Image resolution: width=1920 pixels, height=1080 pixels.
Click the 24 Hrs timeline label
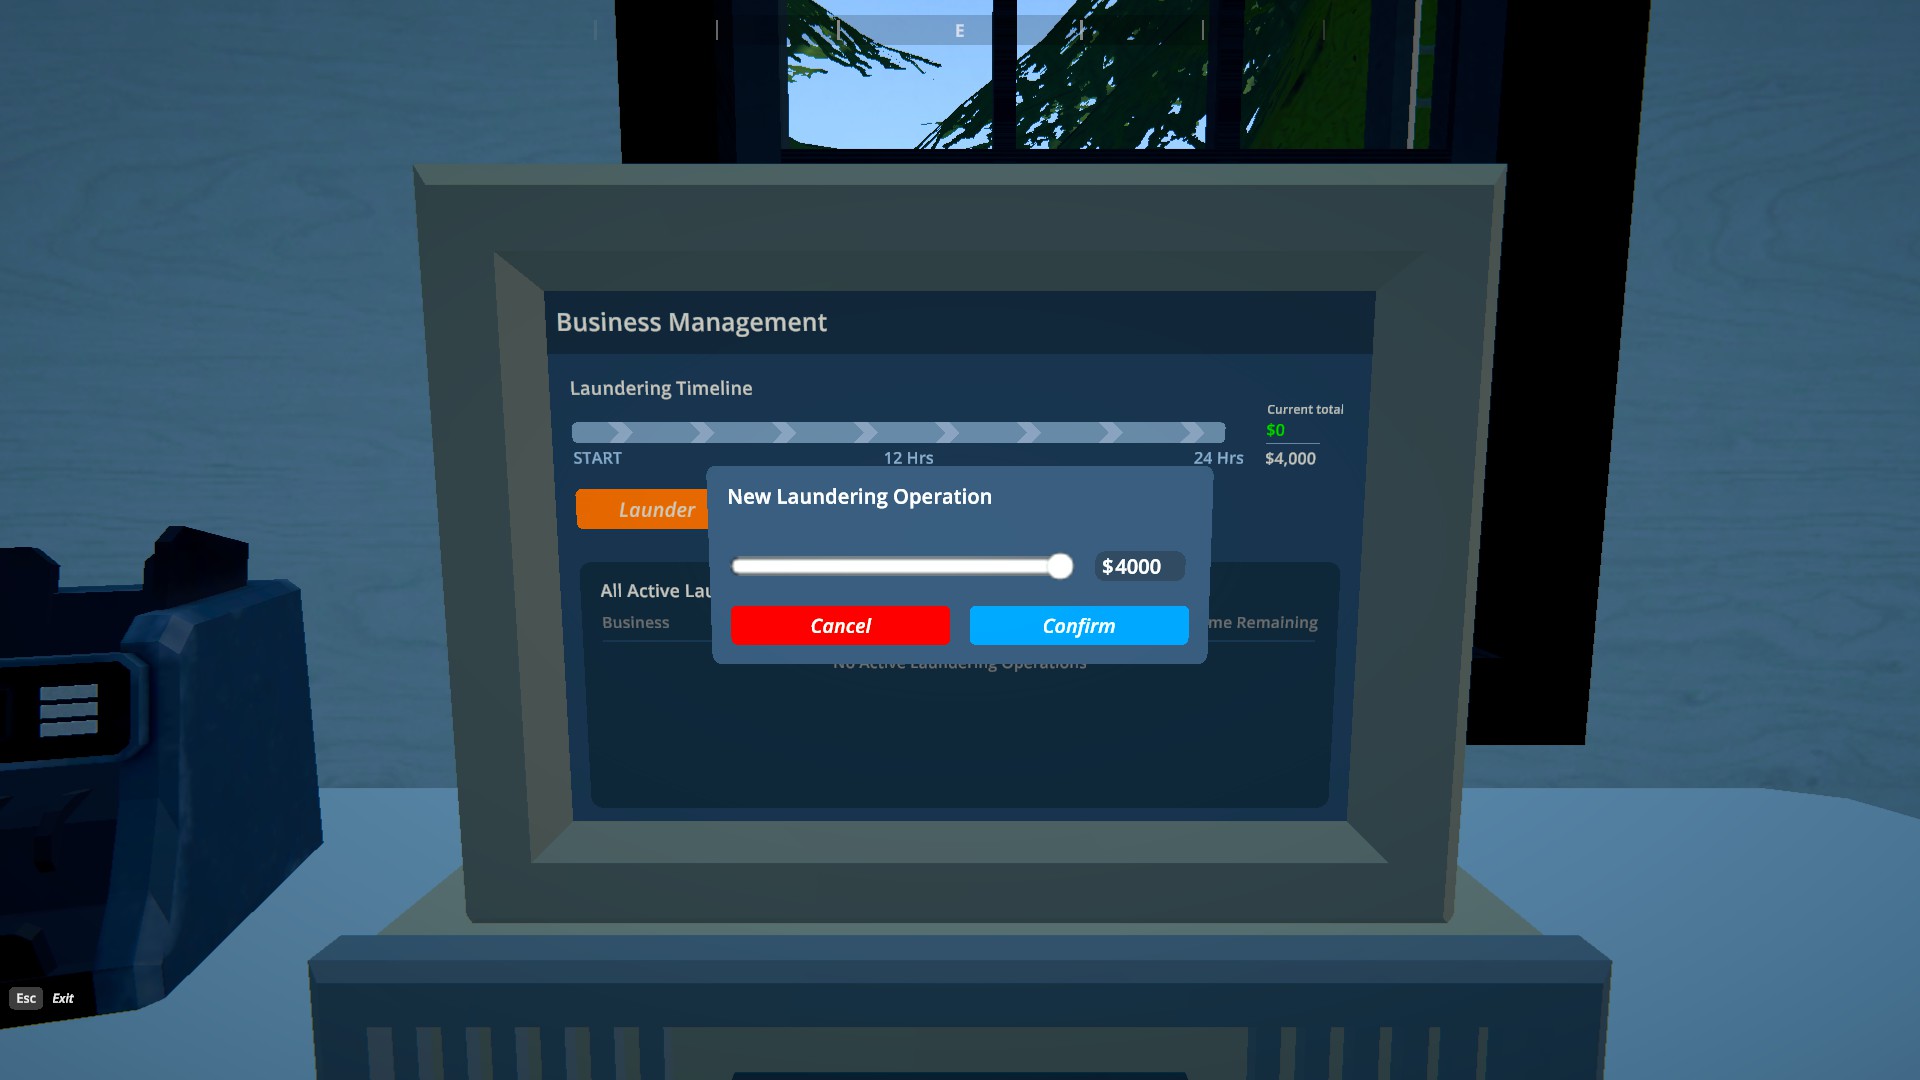point(1218,458)
